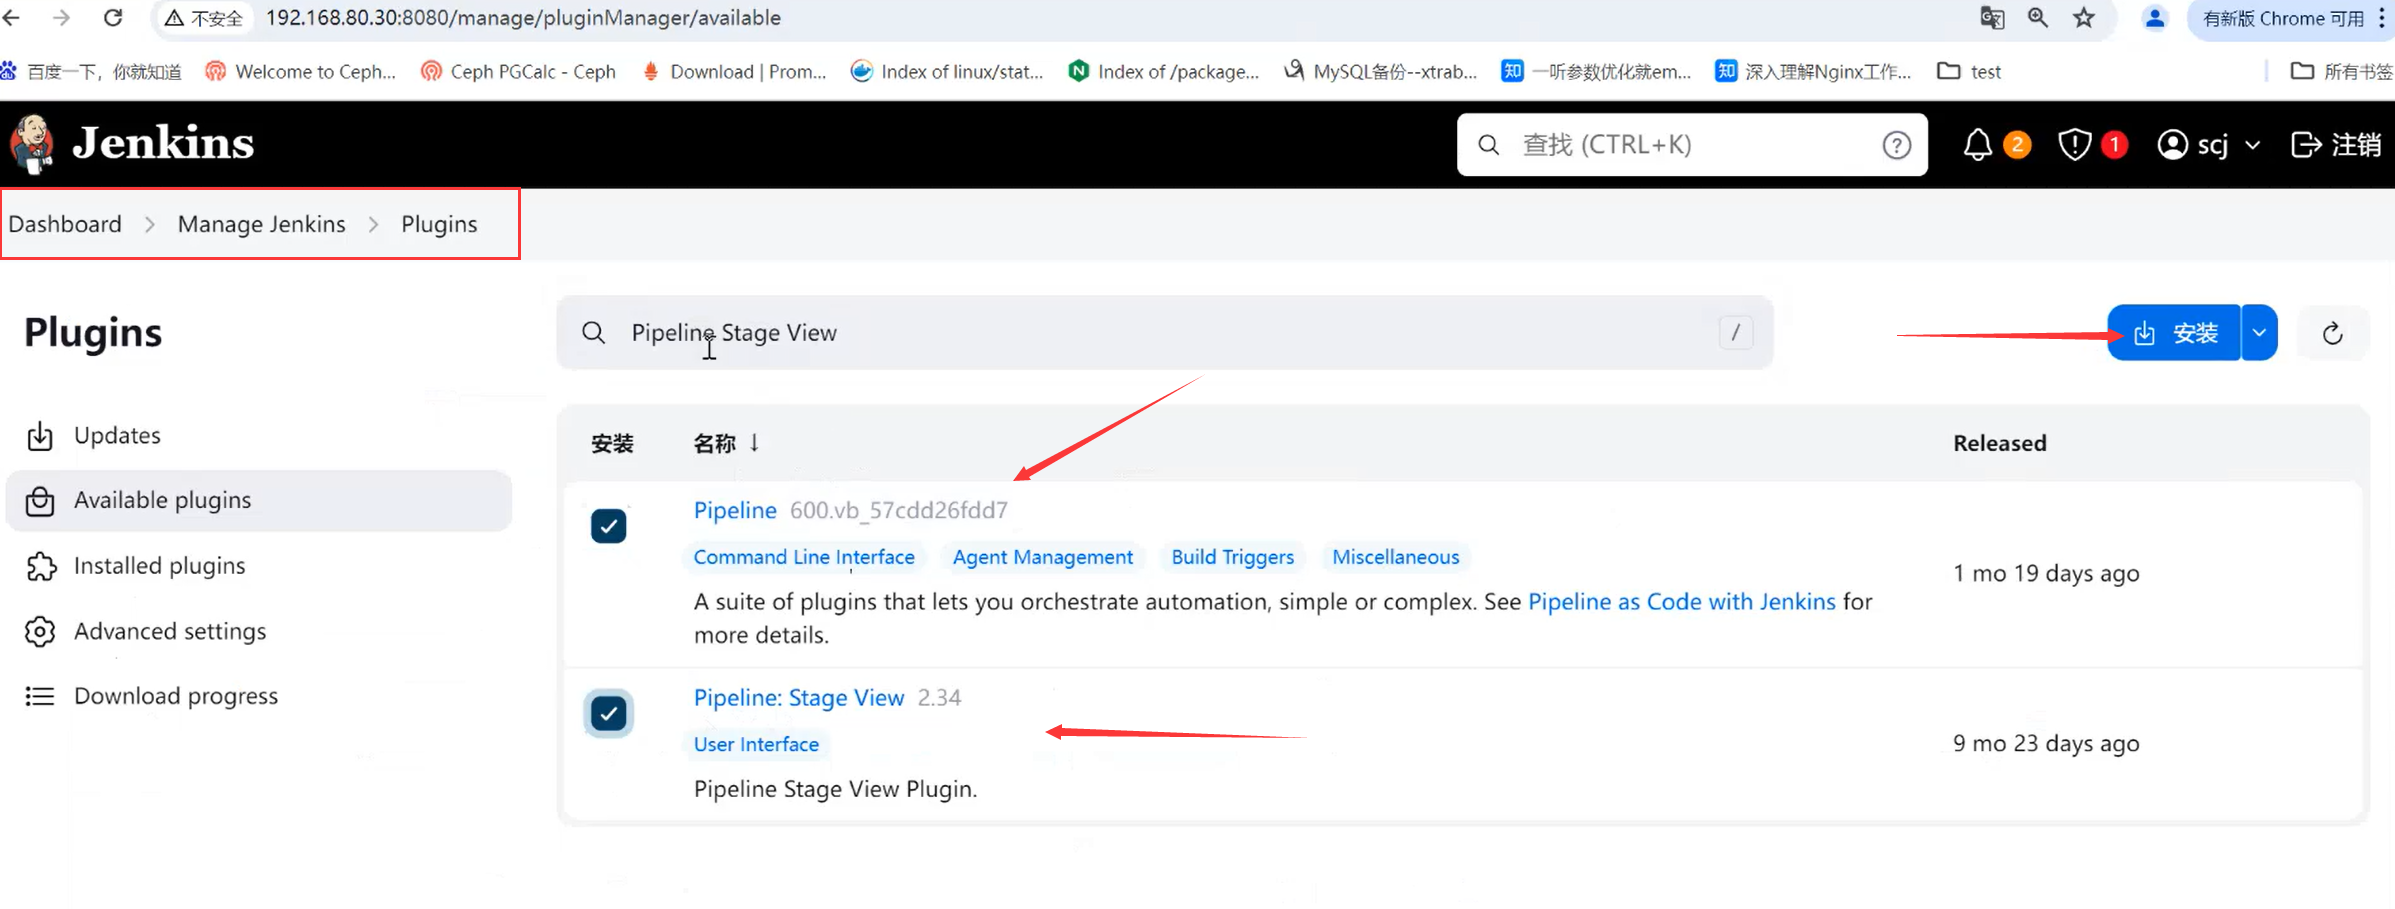
Task: Select Available plugins in sidebar
Action: 258,500
